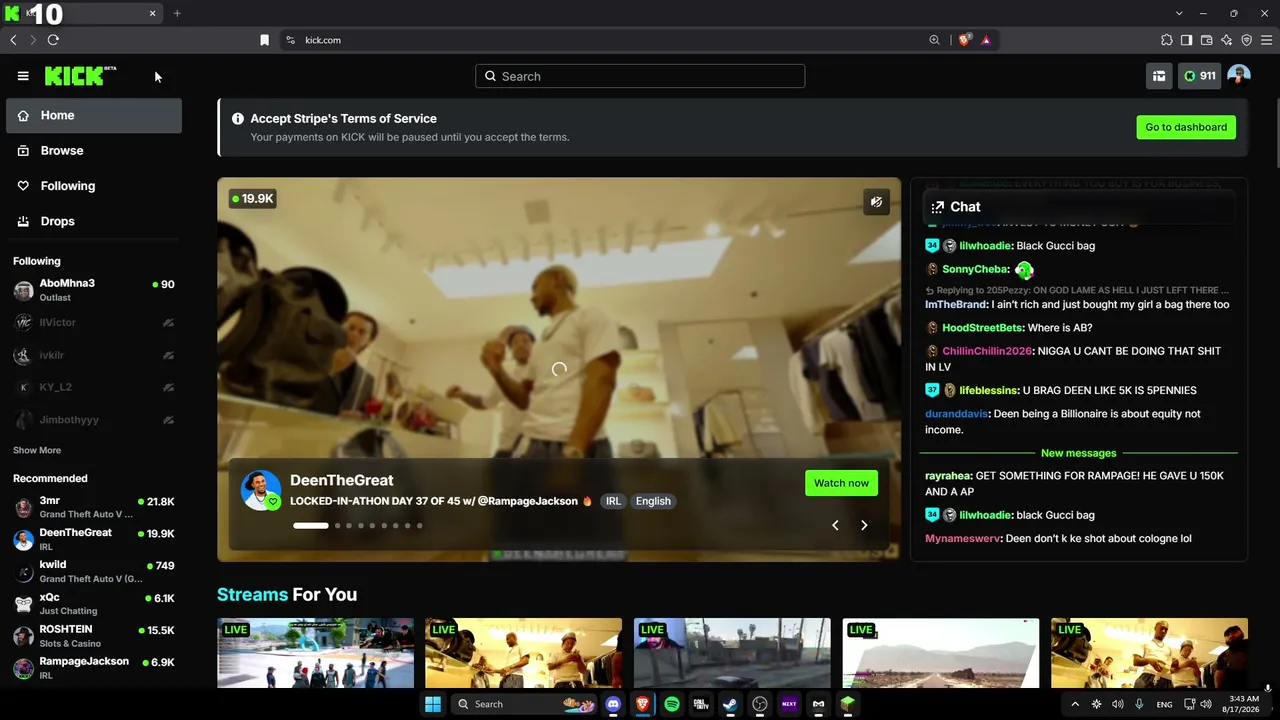
Task: Reload the page with the browser refresh icon
Action: tap(53, 40)
